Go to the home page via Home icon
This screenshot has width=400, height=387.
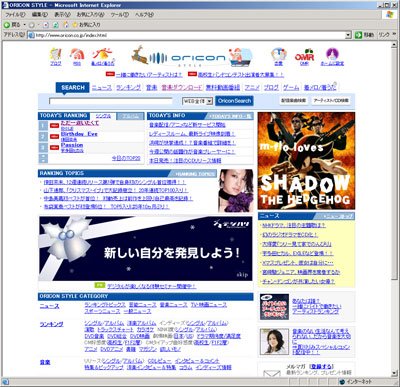(66, 25)
